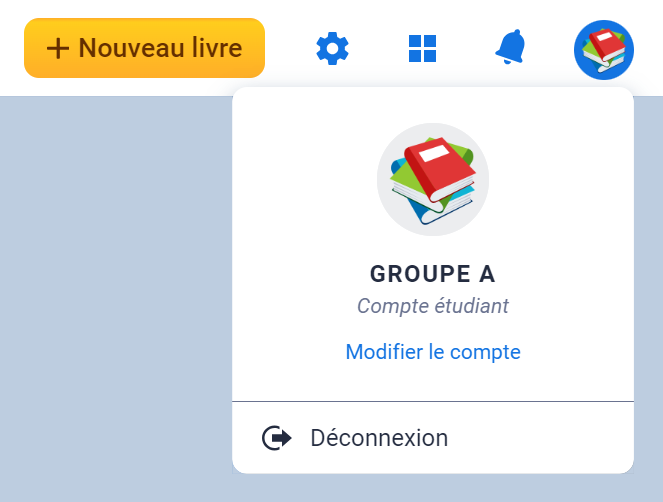Open the settings gear icon
The width and height of the screenshot is (663, 502).
click(x=332, y=48)
